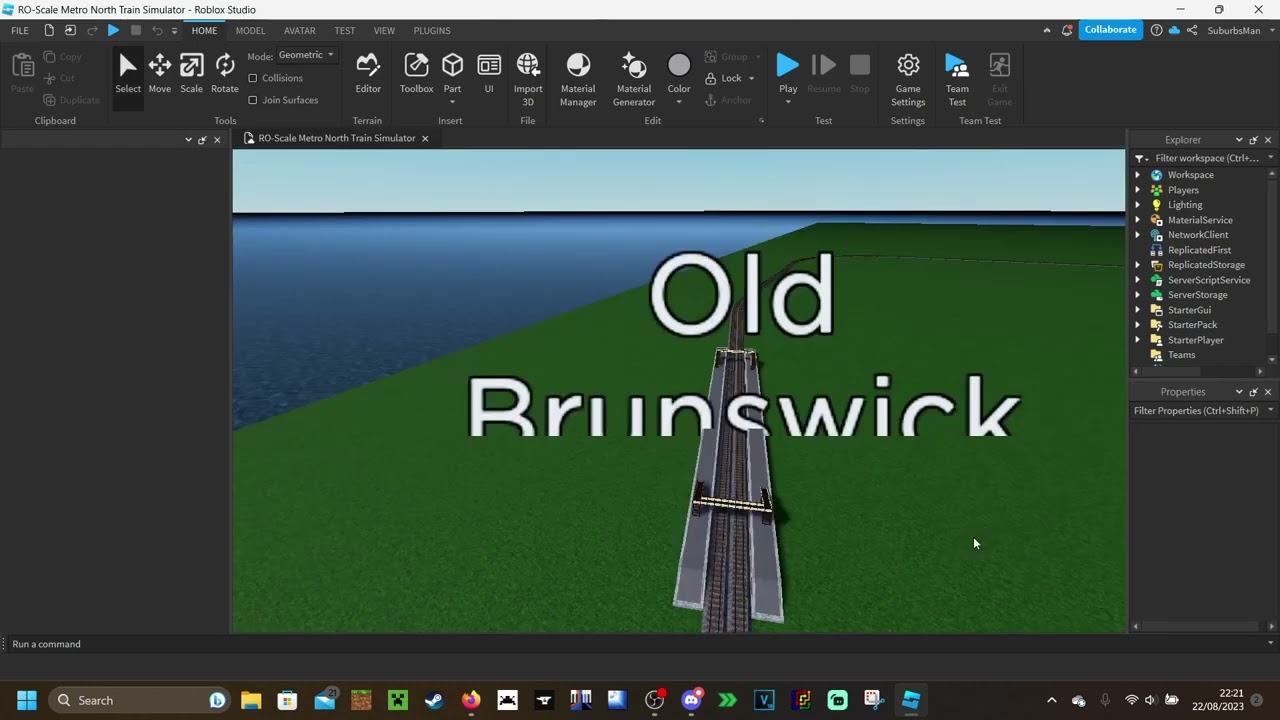Image resolution: width=1280 pixels, height=720 pixels.
Task: Switch to the VIEW tab
Action: pos(384,31)
